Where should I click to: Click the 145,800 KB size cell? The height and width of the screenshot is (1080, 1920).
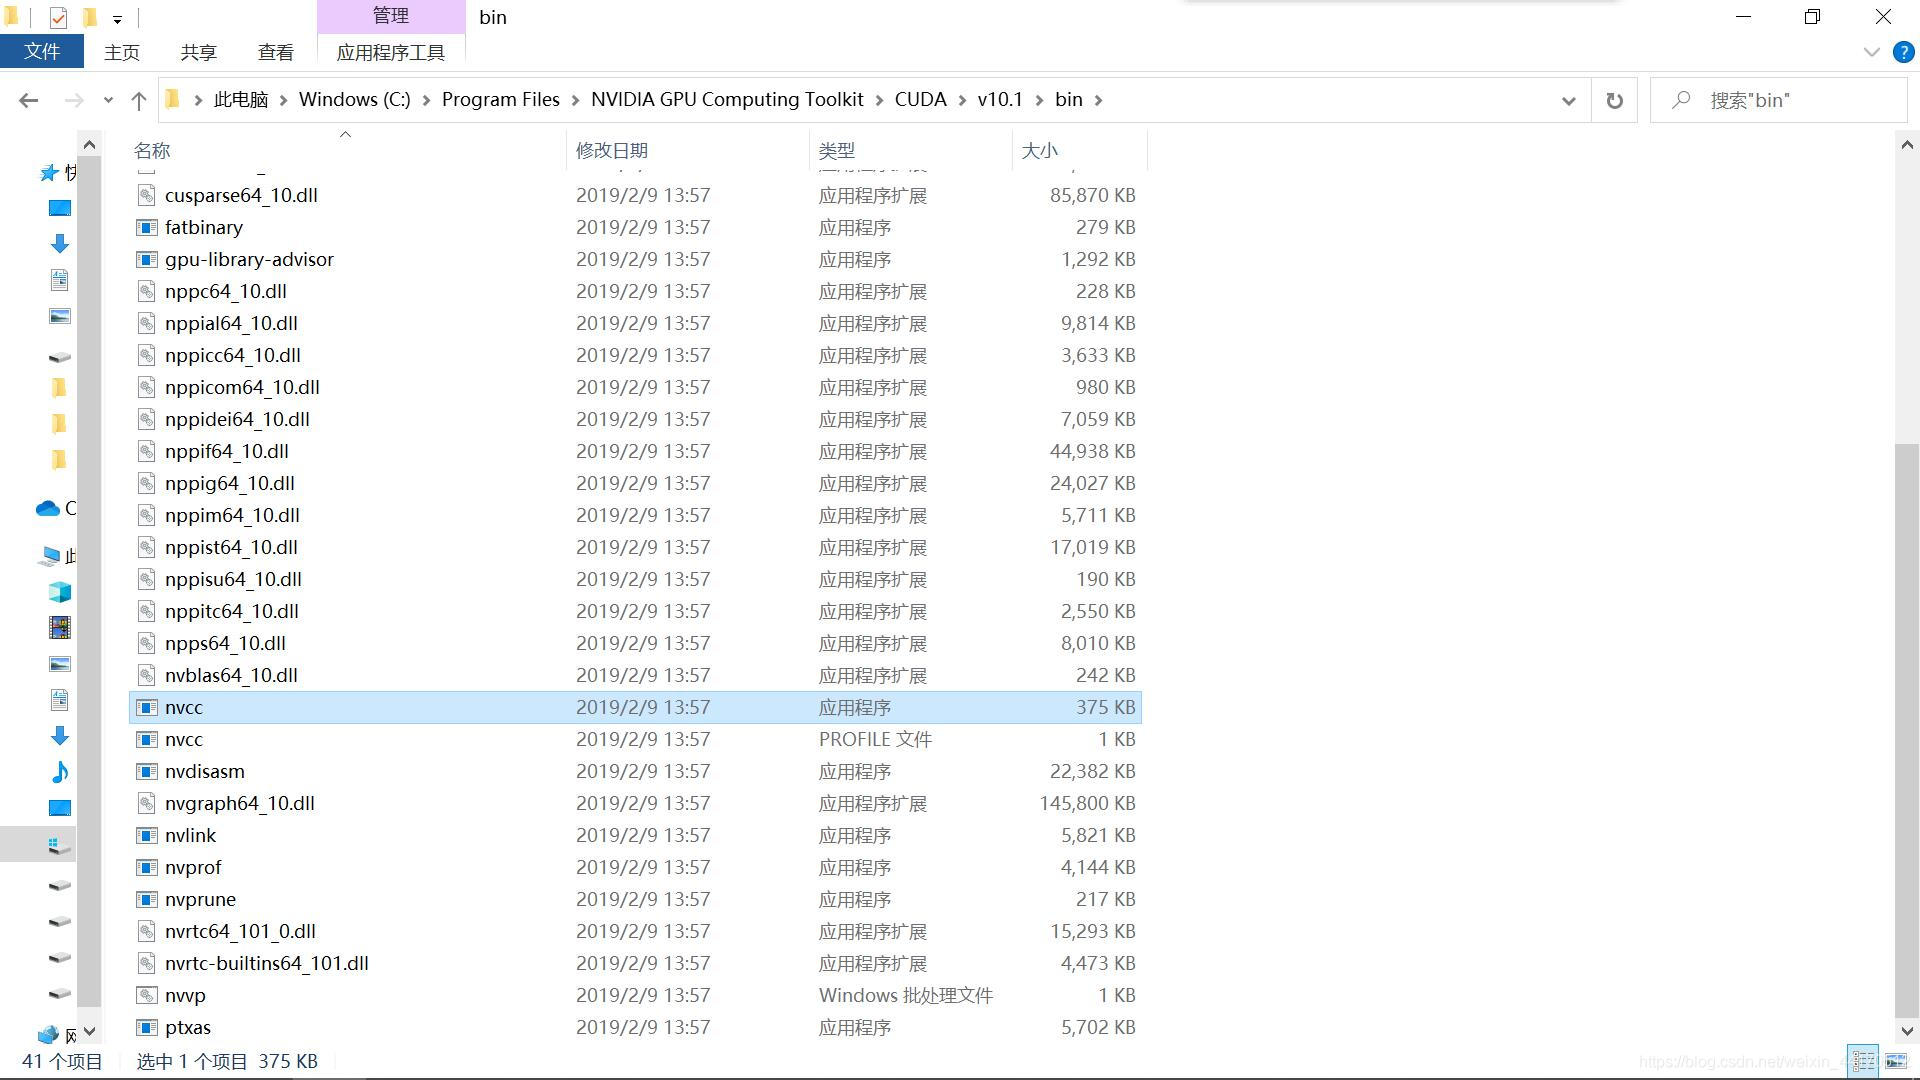click(x=1087, y=803)
